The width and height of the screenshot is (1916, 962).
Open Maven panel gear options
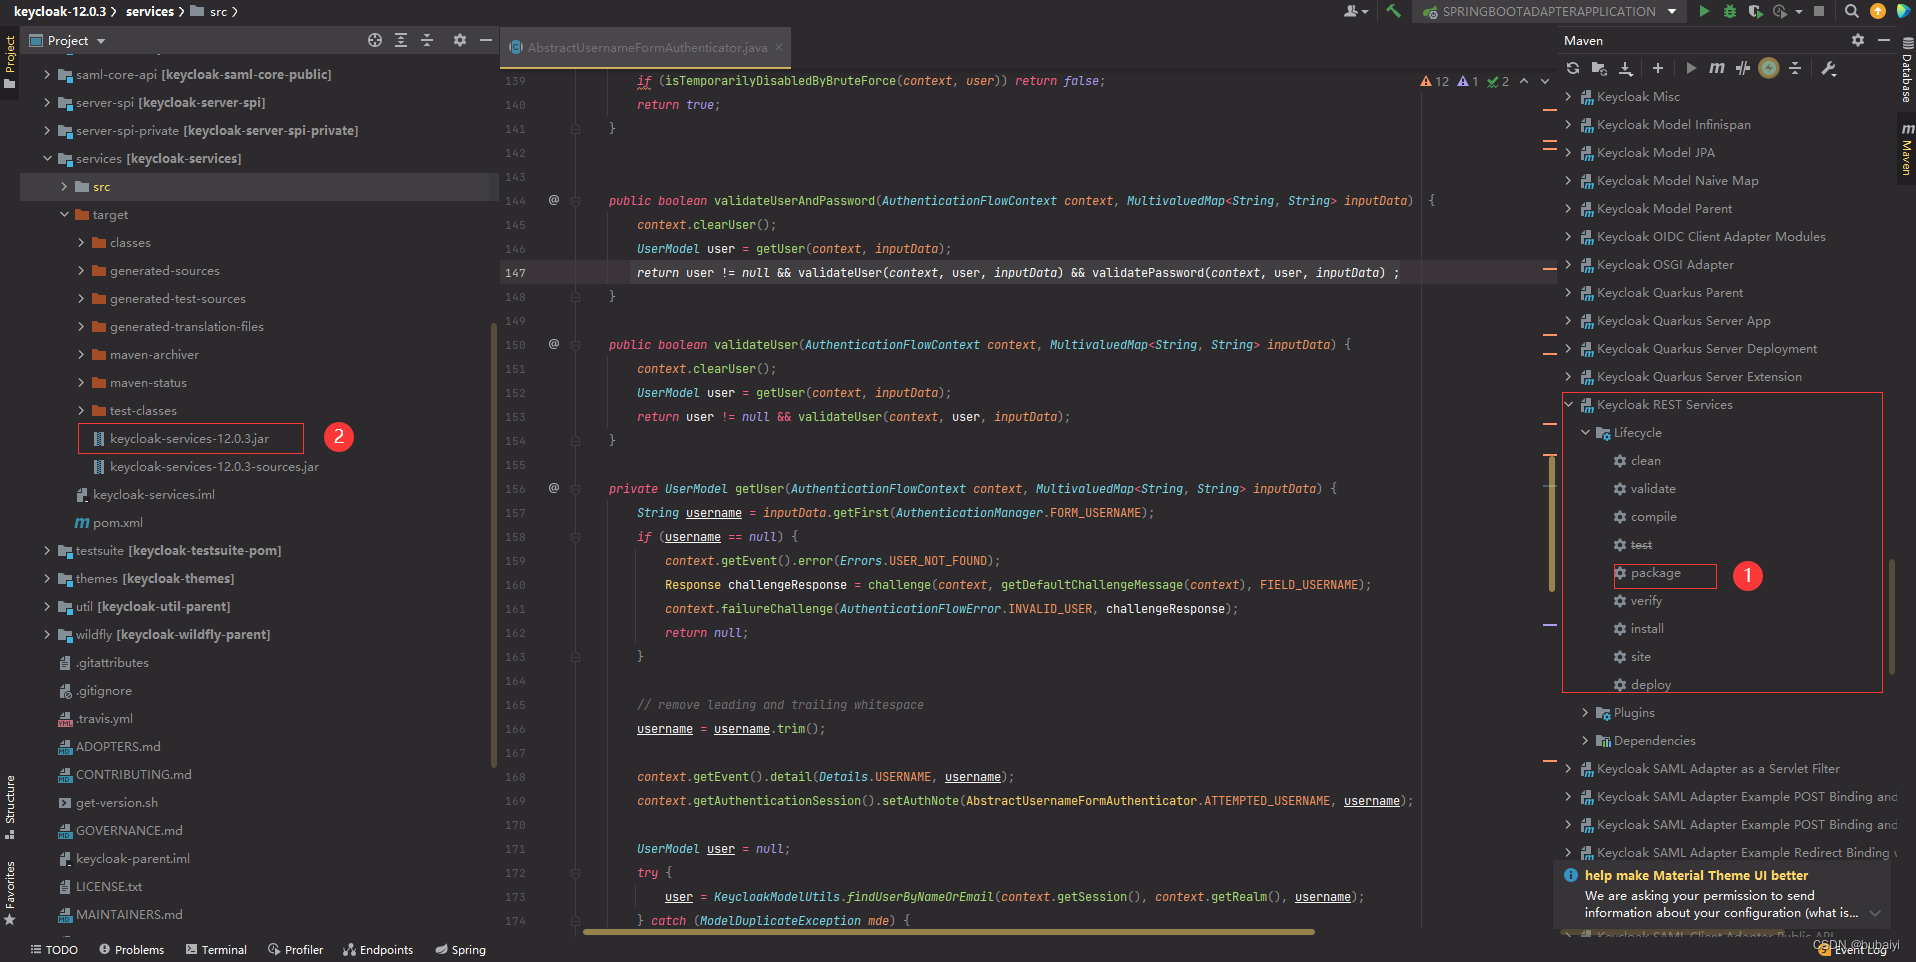point(1858,40)
